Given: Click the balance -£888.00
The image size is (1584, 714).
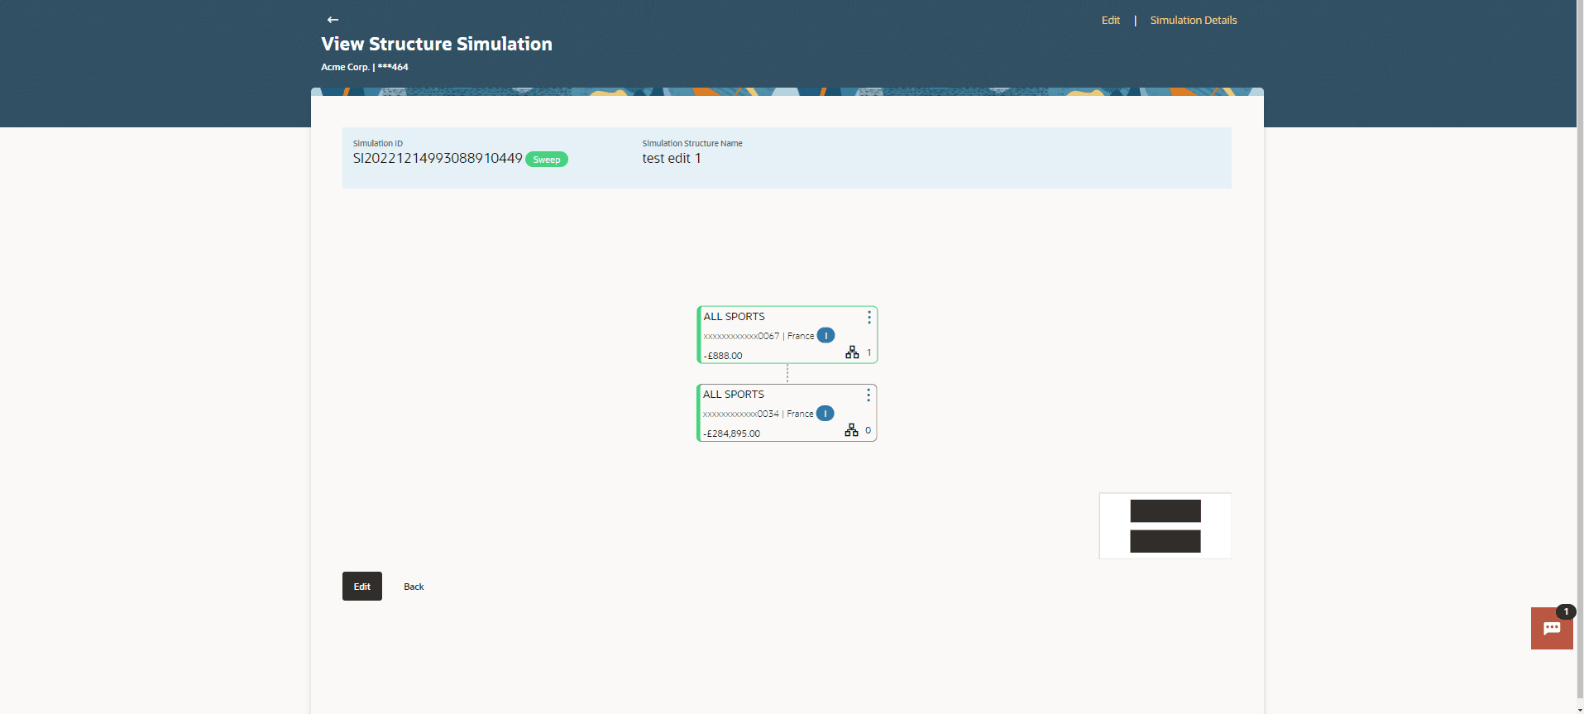Looking at the screenshot, I should [723, 356].
